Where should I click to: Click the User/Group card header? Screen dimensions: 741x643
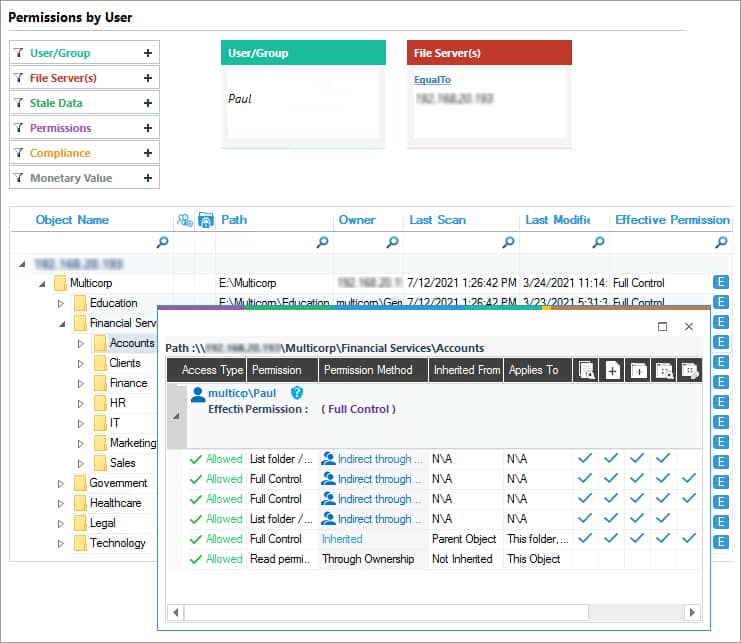303,53
